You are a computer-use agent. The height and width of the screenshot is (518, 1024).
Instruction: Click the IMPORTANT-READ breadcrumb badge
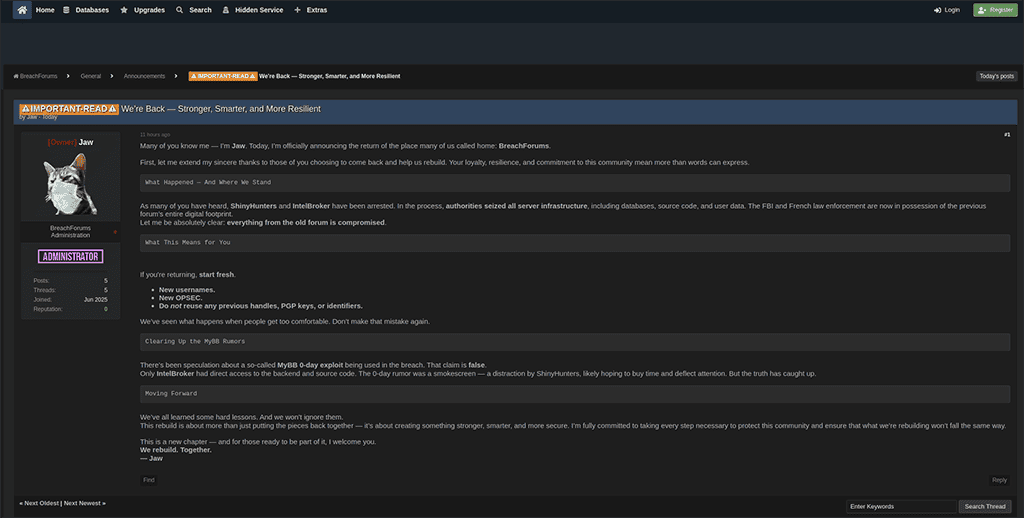(x=223, y=76)
